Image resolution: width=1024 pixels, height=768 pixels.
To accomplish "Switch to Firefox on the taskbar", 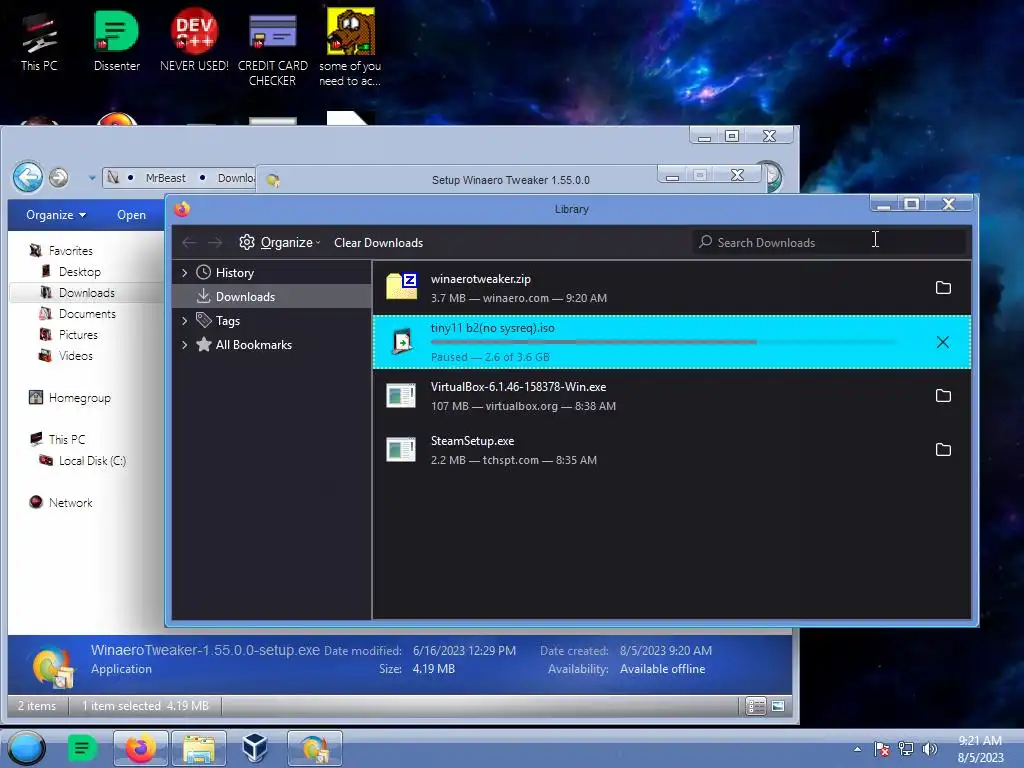I will (x=140, y=748).
